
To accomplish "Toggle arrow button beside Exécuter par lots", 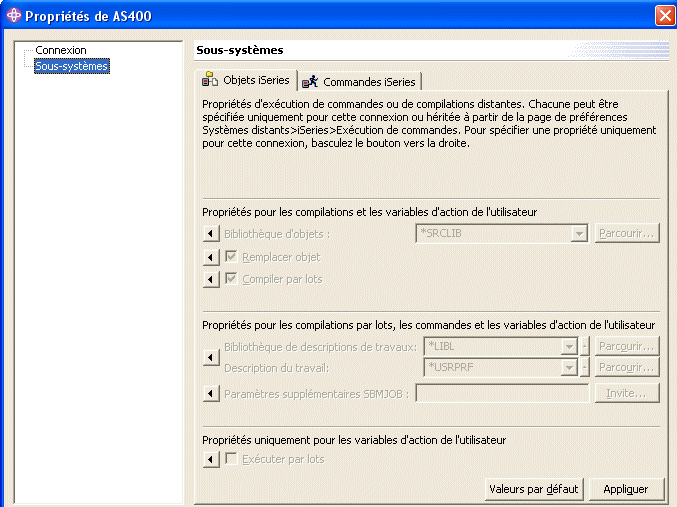I will pyautogui.click(x=211, y=459).
